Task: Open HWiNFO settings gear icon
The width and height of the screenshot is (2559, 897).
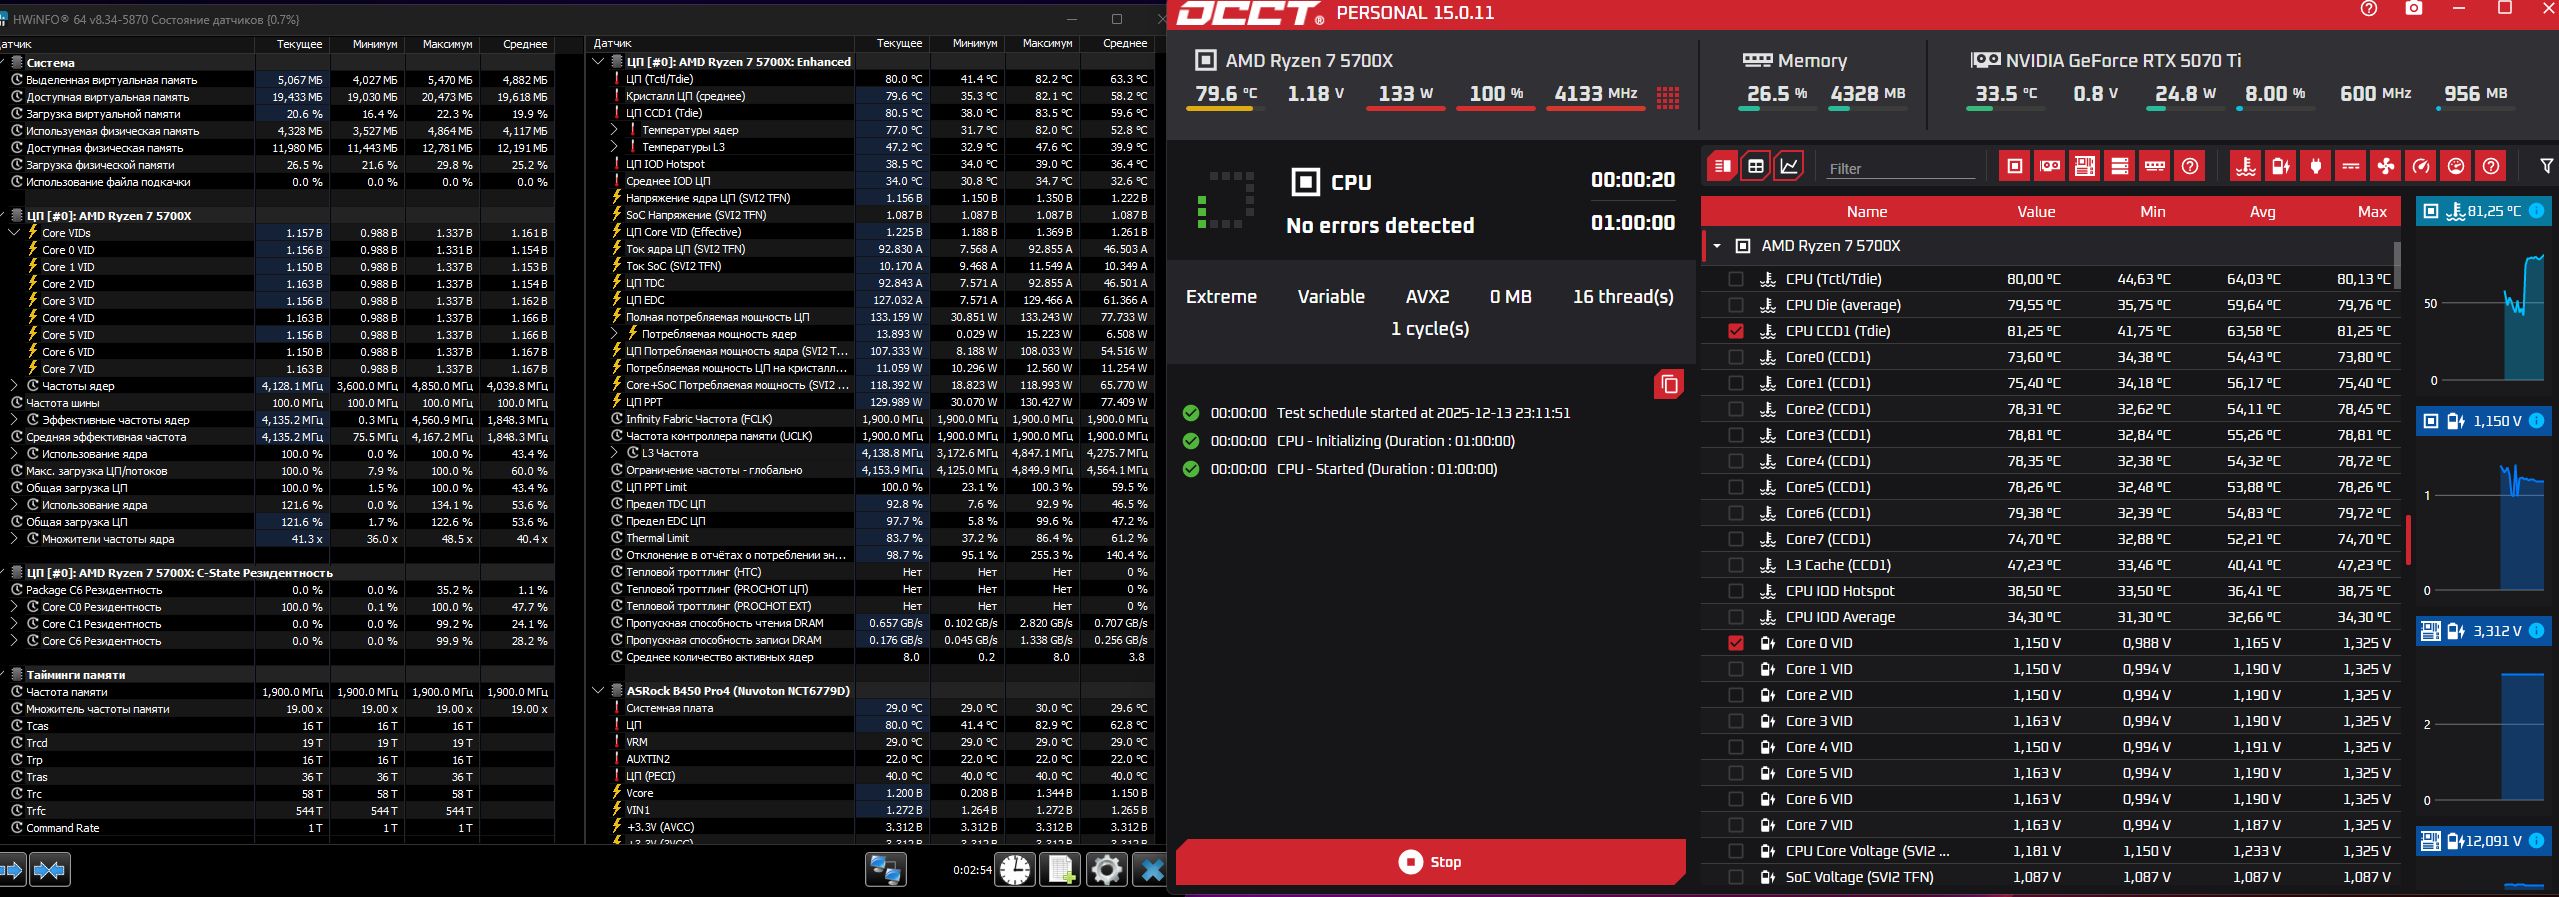Action: click(1106, 870)
